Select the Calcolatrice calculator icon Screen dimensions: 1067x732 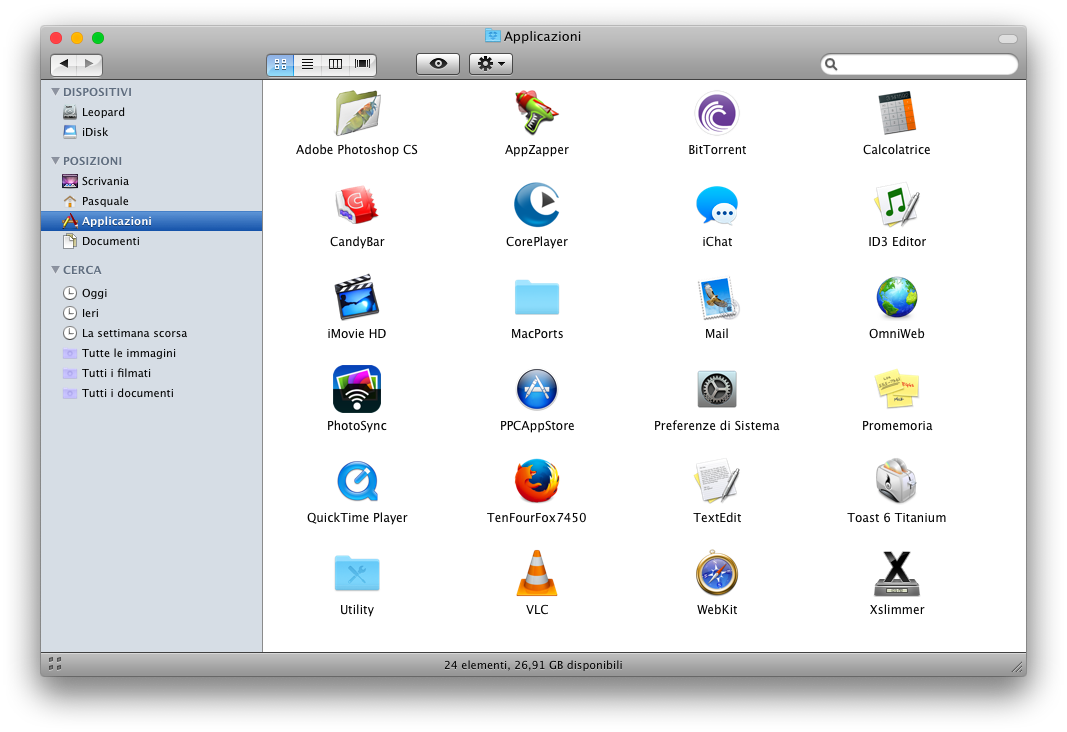click(x=896, y=113)
